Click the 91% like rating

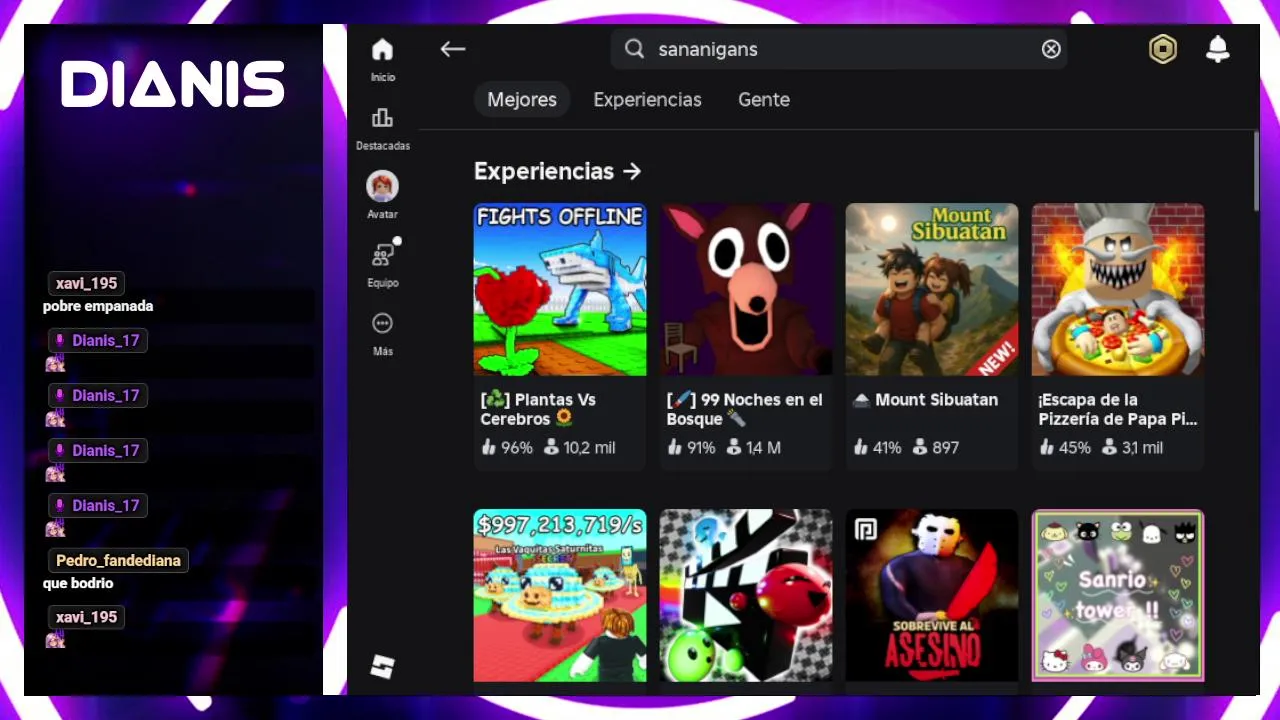692,448
